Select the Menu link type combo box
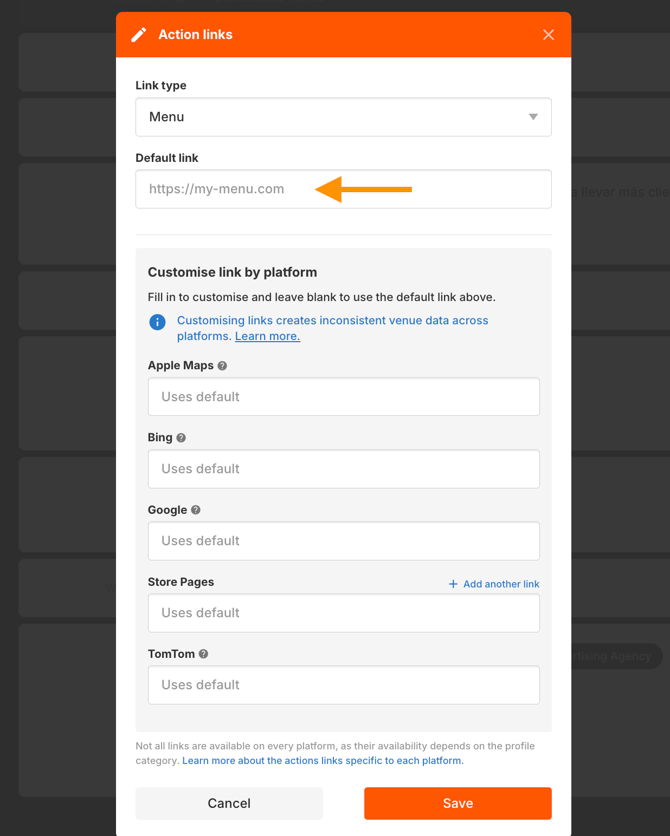 [x=343, y=117]
